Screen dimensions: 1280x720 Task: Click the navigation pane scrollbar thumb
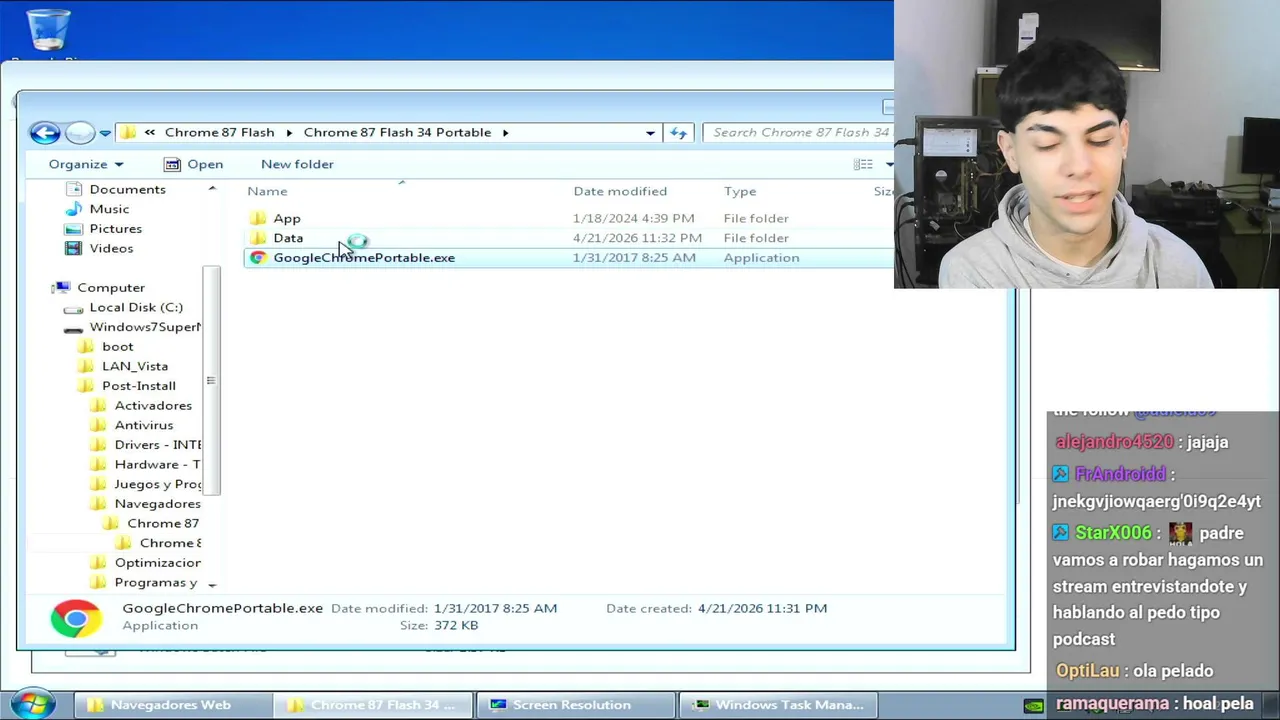point(211,380)
